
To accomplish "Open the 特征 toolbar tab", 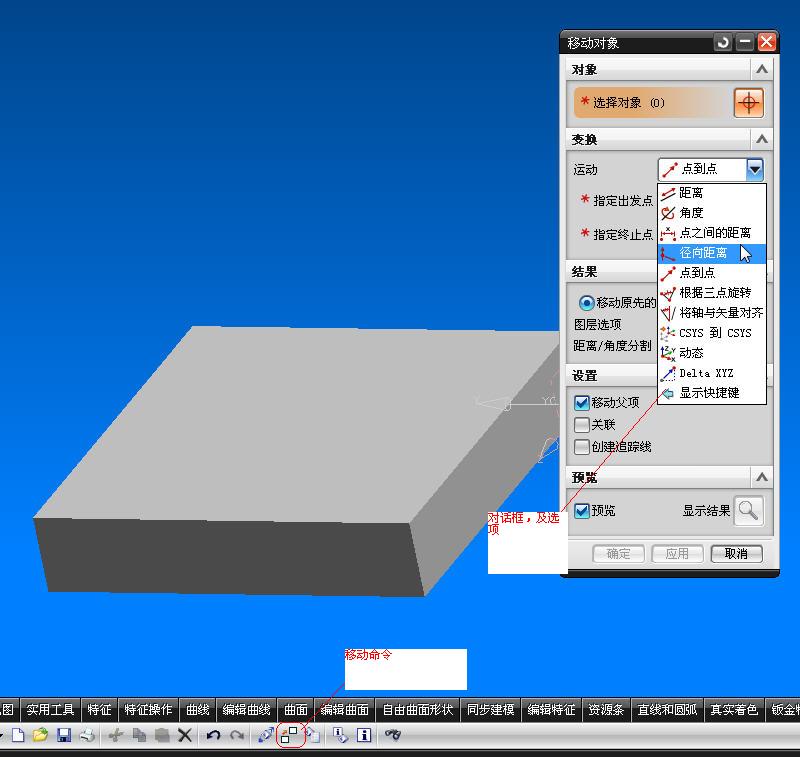I will (99, 710).
